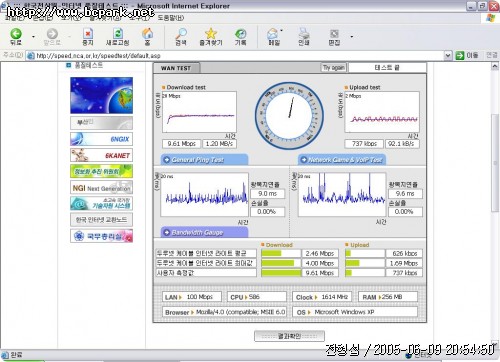Screen dimensions: 500x362
Task: Click the vertical page scrollbar thumb
Action: (x=495, y=162)
